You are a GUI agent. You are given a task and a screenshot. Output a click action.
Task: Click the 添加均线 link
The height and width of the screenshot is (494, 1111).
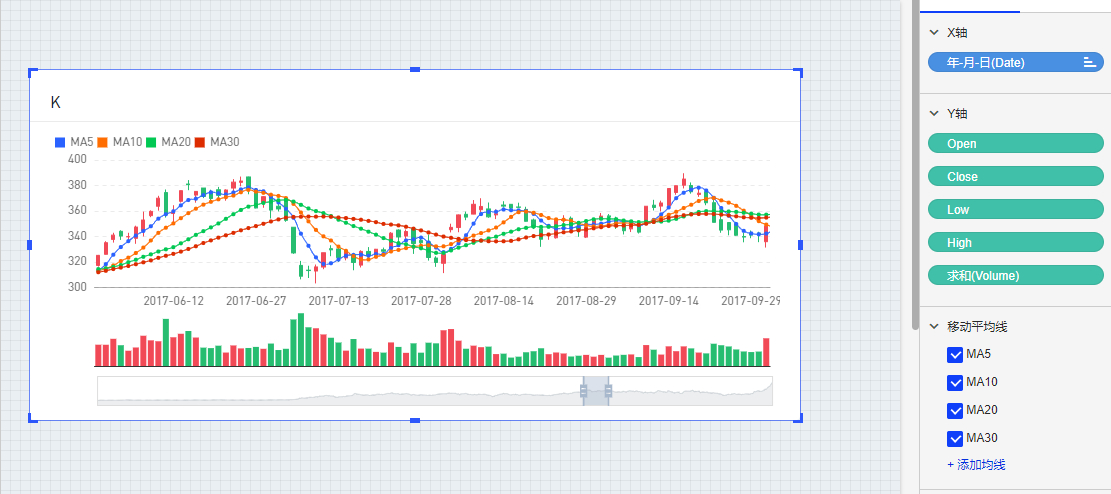point(976,465)
